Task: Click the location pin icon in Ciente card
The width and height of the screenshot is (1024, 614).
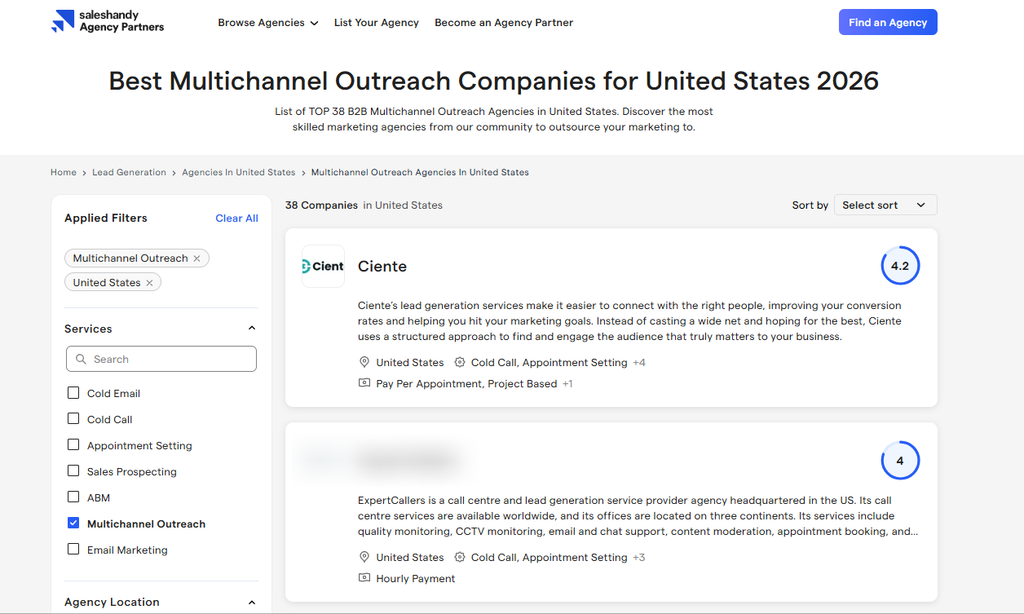Action: [364, 362]
